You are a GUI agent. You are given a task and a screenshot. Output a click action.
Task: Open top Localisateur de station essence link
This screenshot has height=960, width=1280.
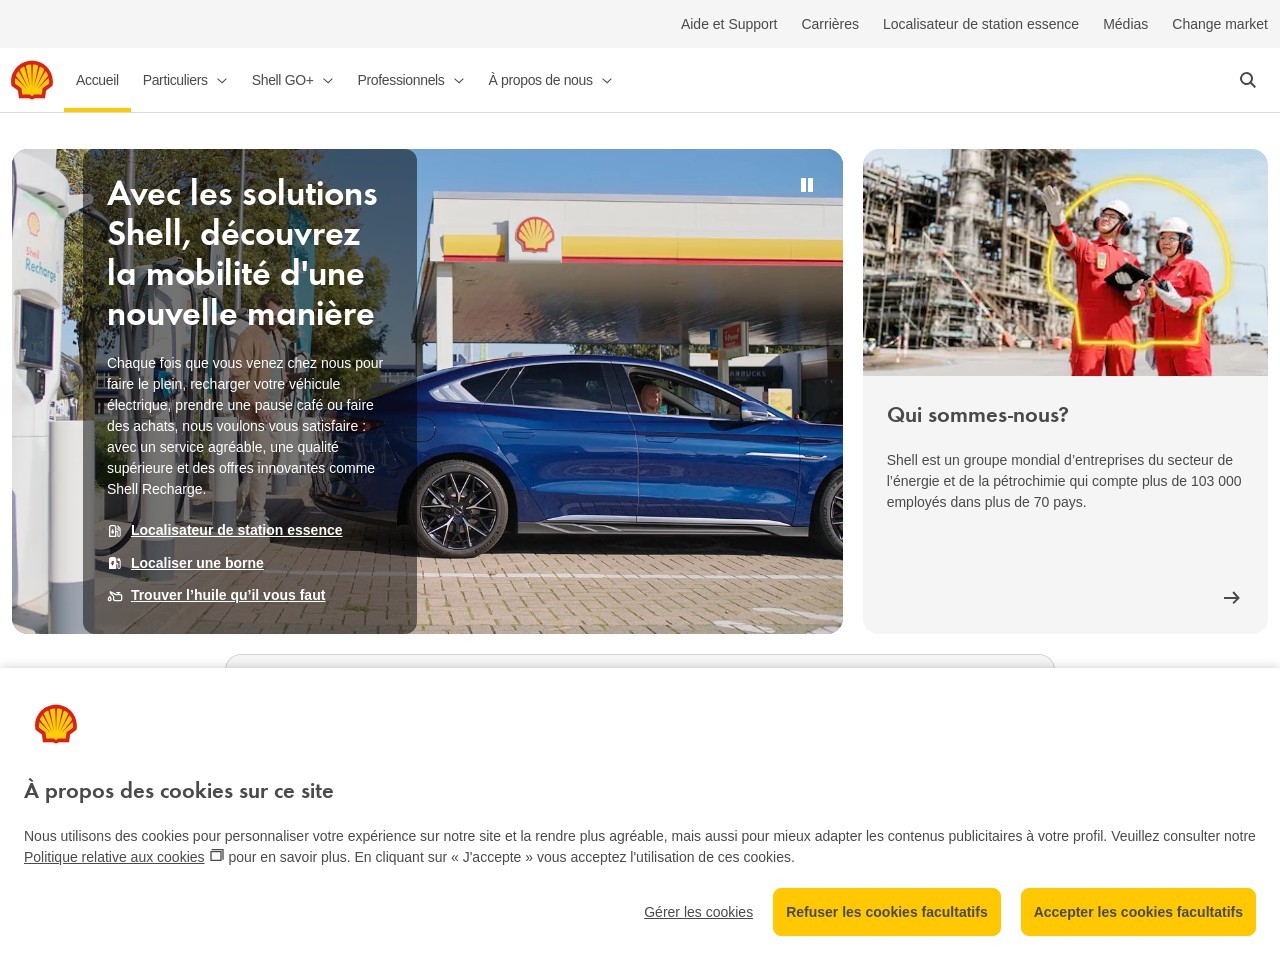[x=981, y=24]
